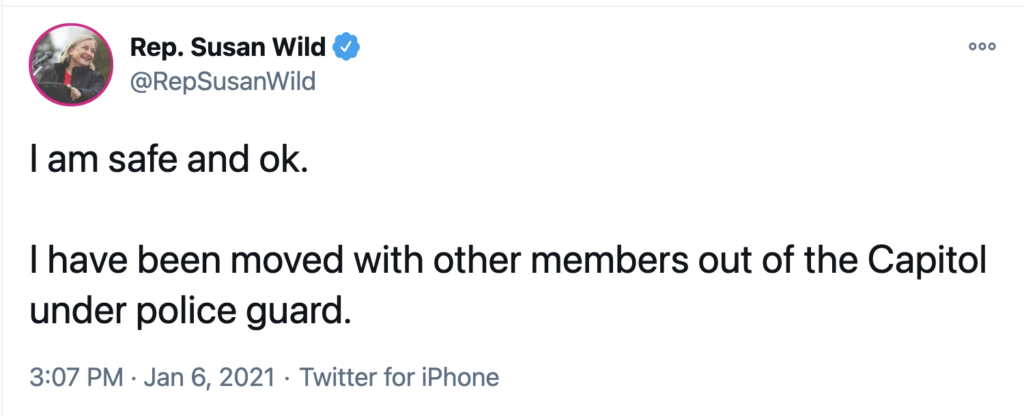
Task: Click the word 'Capitol' in the tweet
Action: click(926, 267)
